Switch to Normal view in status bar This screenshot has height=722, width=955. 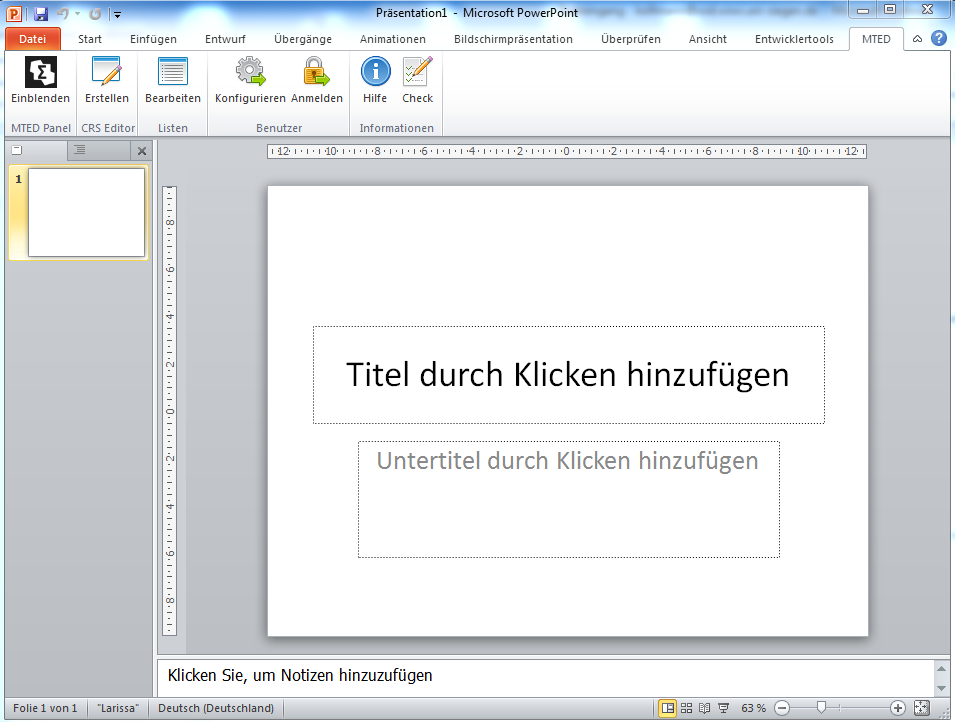tap(668, 708)
